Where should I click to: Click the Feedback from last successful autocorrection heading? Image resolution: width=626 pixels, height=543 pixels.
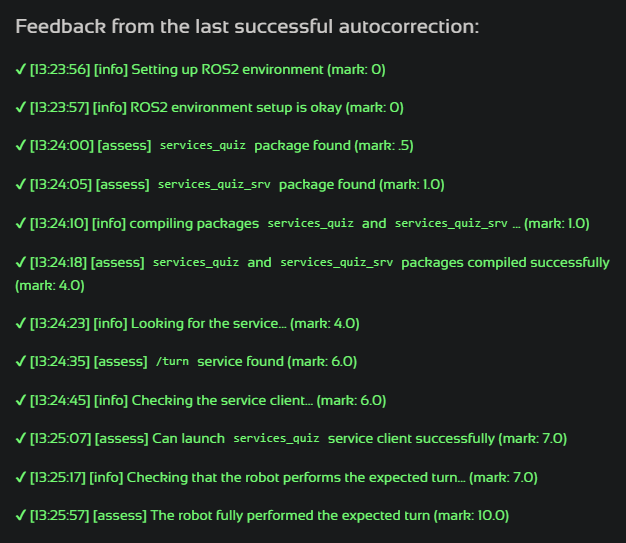pos(247,26)
